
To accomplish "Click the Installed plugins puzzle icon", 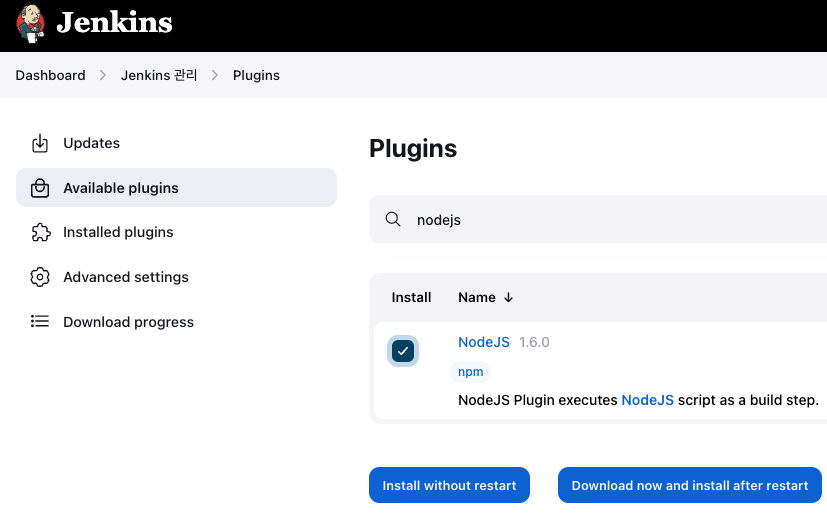I will tap(41, 233).
